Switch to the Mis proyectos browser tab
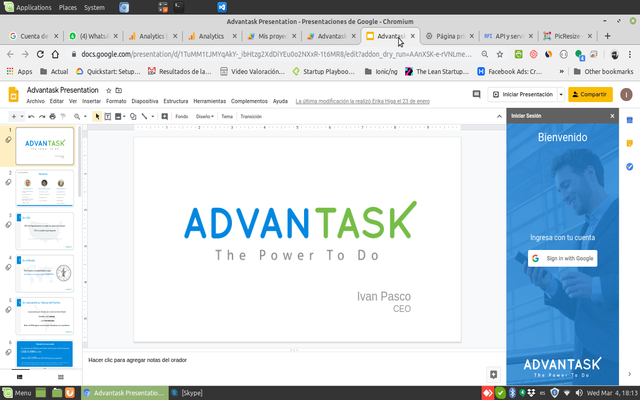The height and width of the screenshot is (400, 640). coord(272,36)
